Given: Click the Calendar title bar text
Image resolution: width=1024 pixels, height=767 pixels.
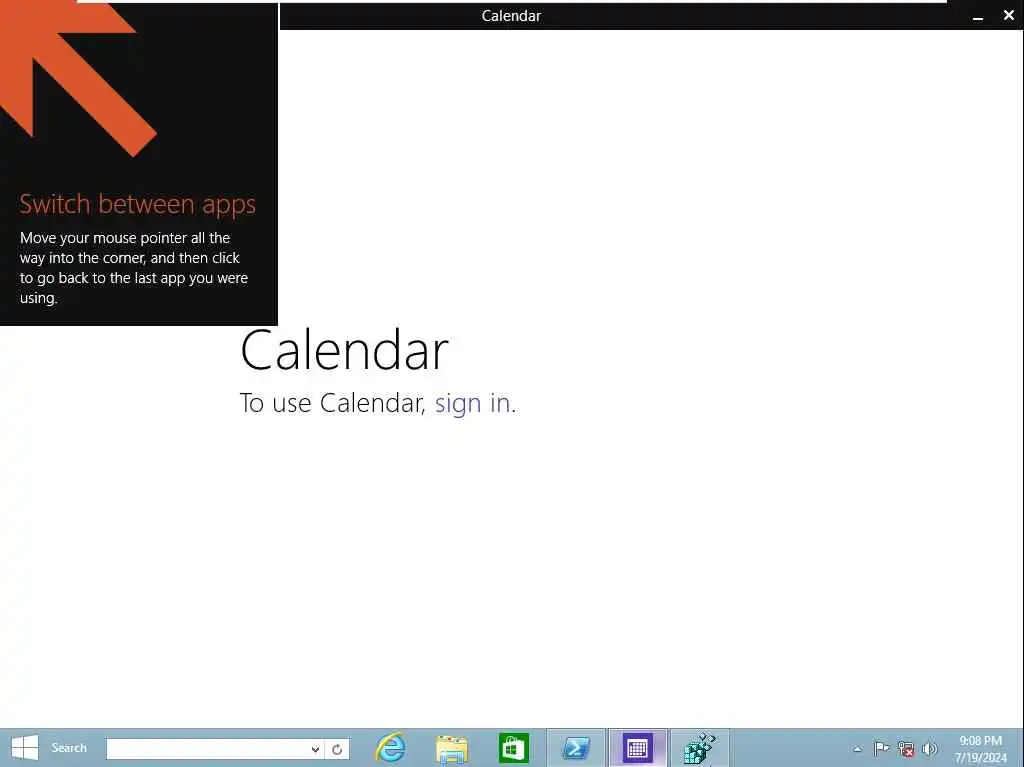Looking at the screenshot, I should (x=511, y=16).
